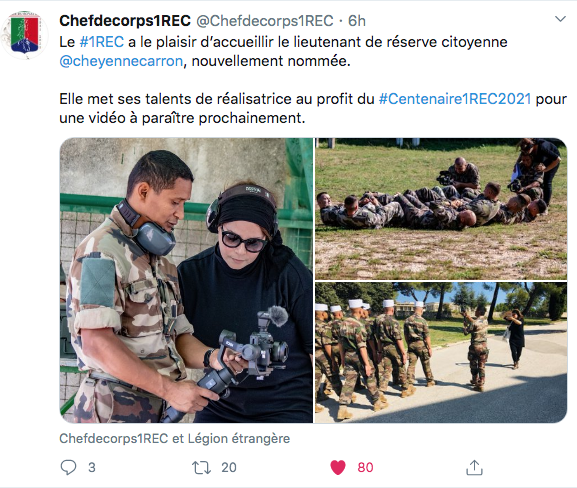This screenshot has height=488, width=577.
Task: Open the tweet options chevron menu
Action: coord(560,19)
